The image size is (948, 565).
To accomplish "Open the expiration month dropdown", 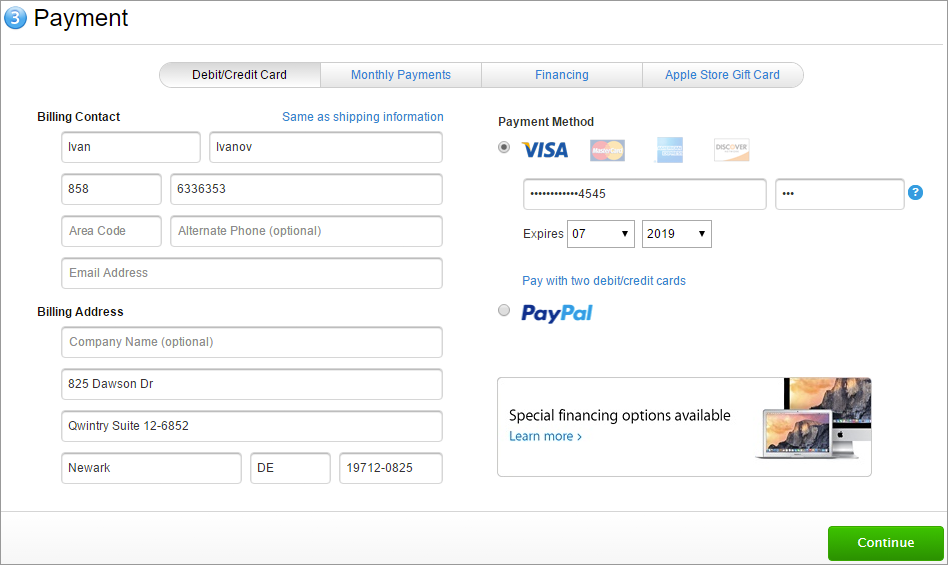I will [x=601, y=234].
